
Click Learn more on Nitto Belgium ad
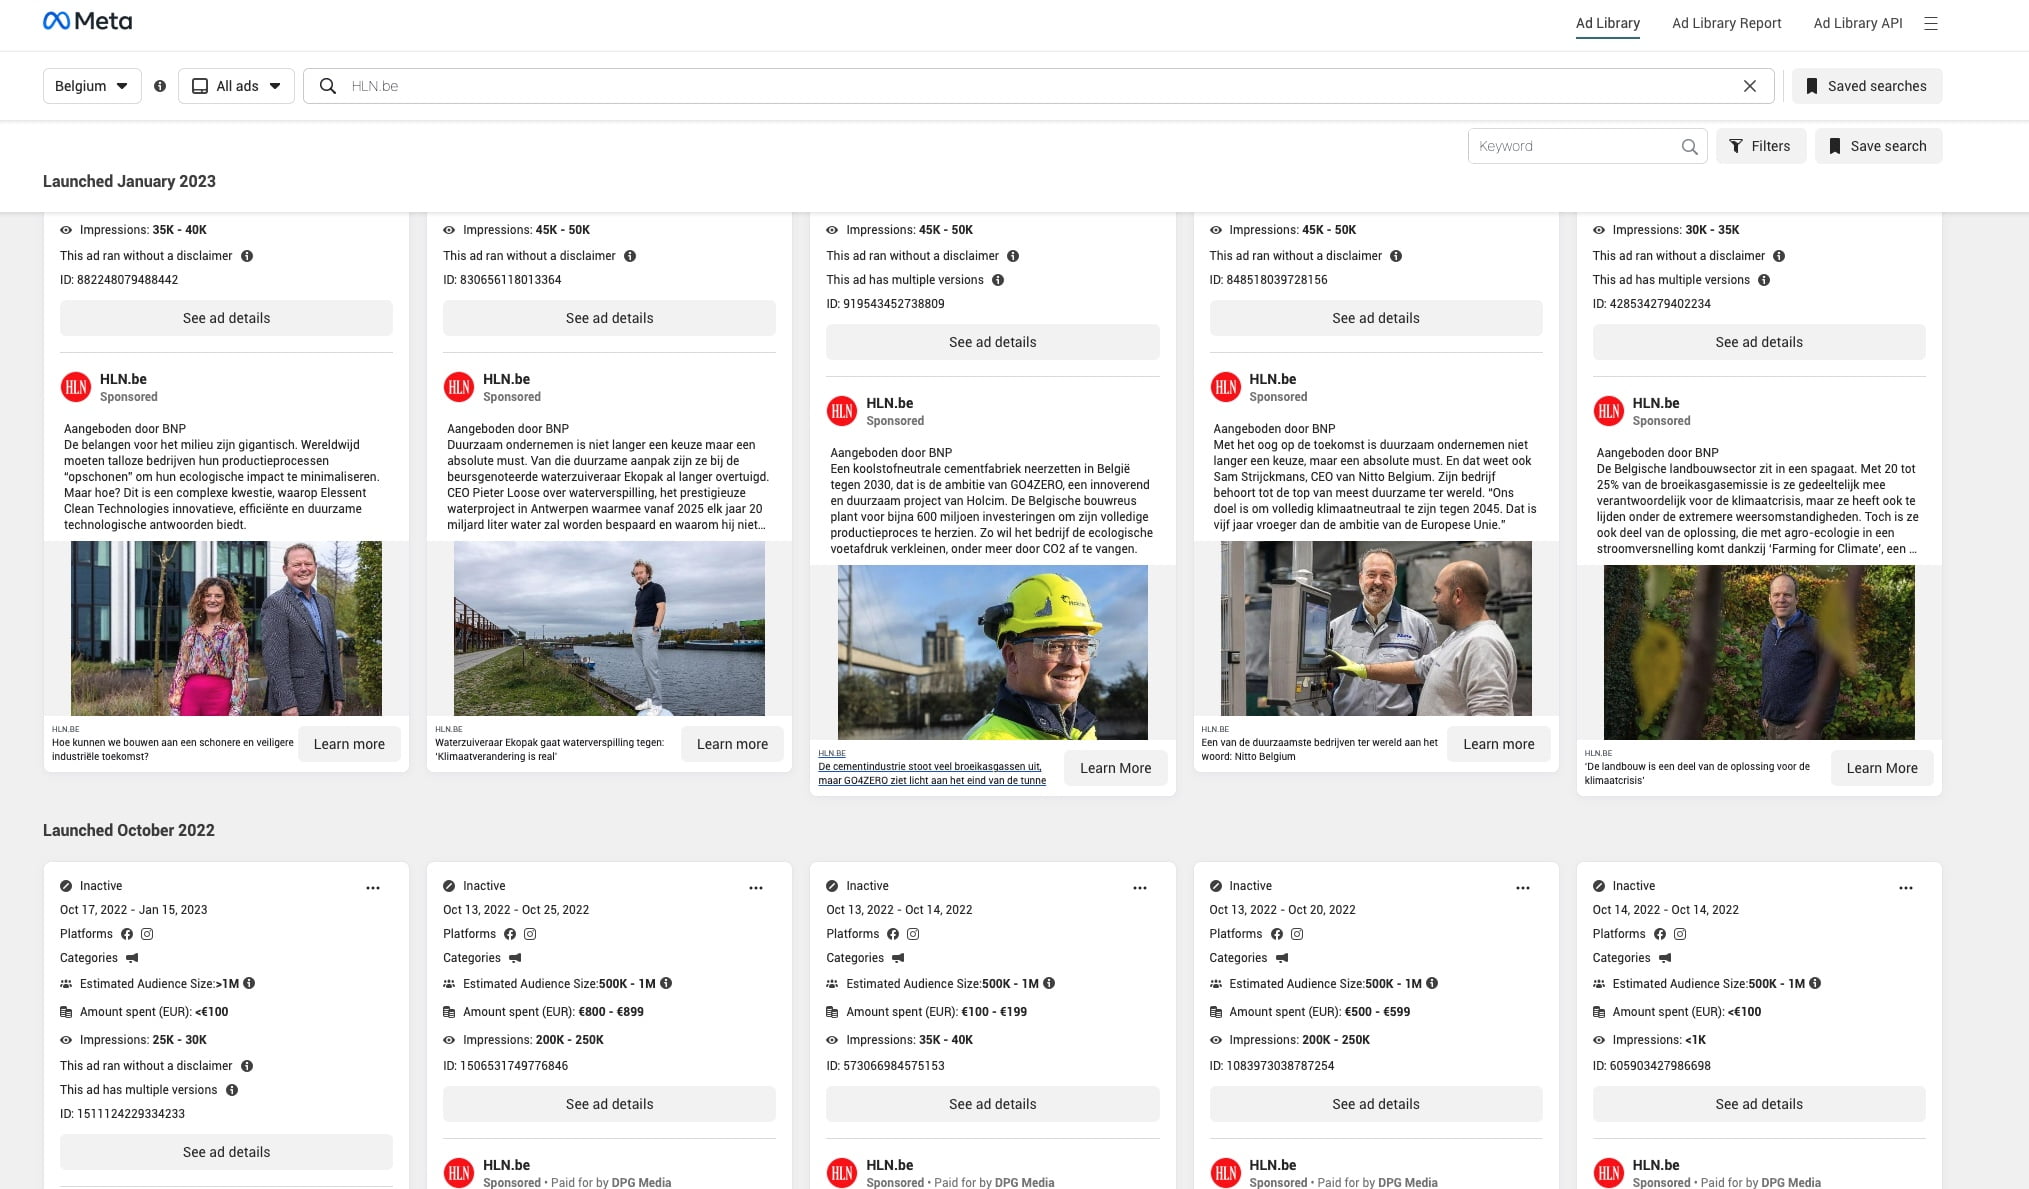(1498, 744)
